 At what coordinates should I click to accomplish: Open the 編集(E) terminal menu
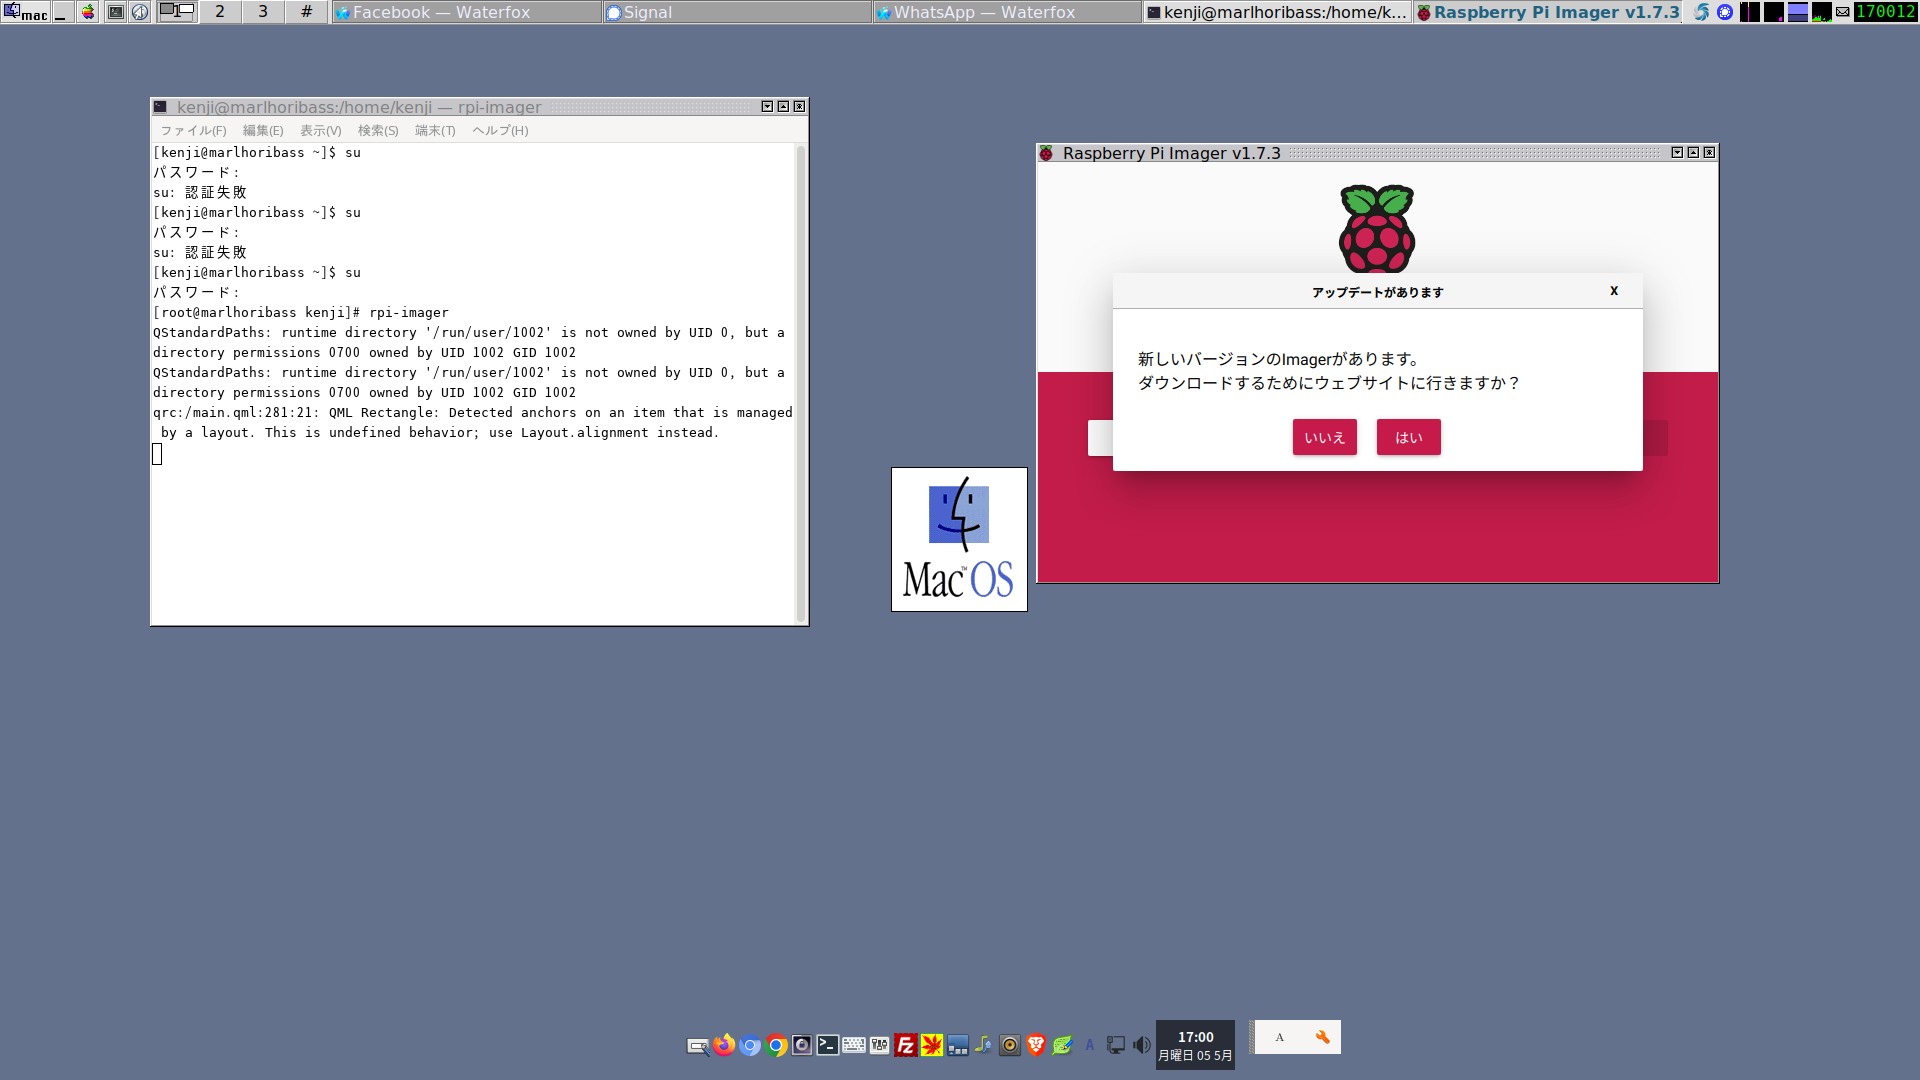pos(263,130)
